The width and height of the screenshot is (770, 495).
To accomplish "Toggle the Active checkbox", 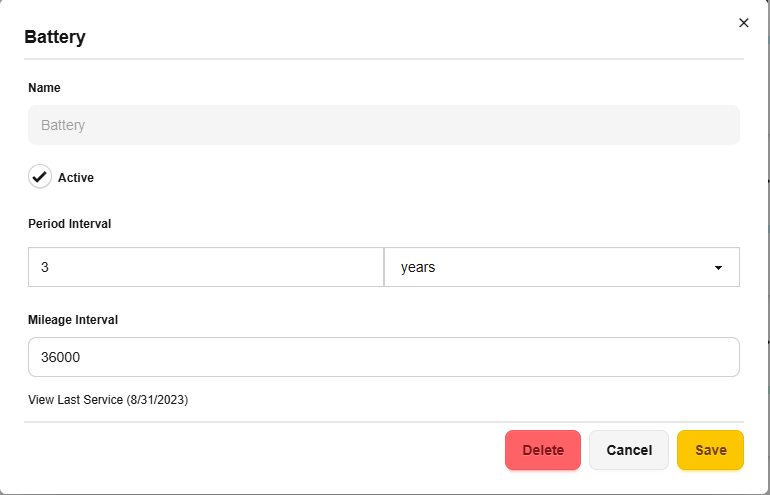I will 40,177.
